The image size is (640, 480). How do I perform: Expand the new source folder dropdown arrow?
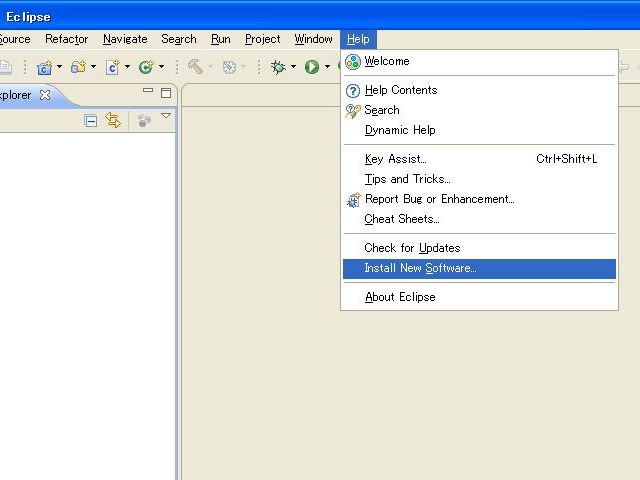tap(93, 67)
